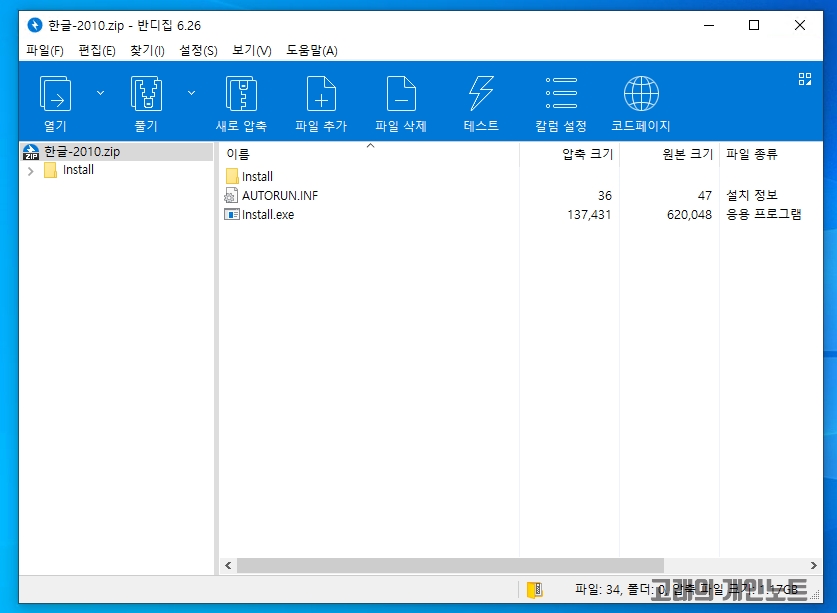
Task: Click the 새로 압축 (New archive) icon
Action: 241,94
